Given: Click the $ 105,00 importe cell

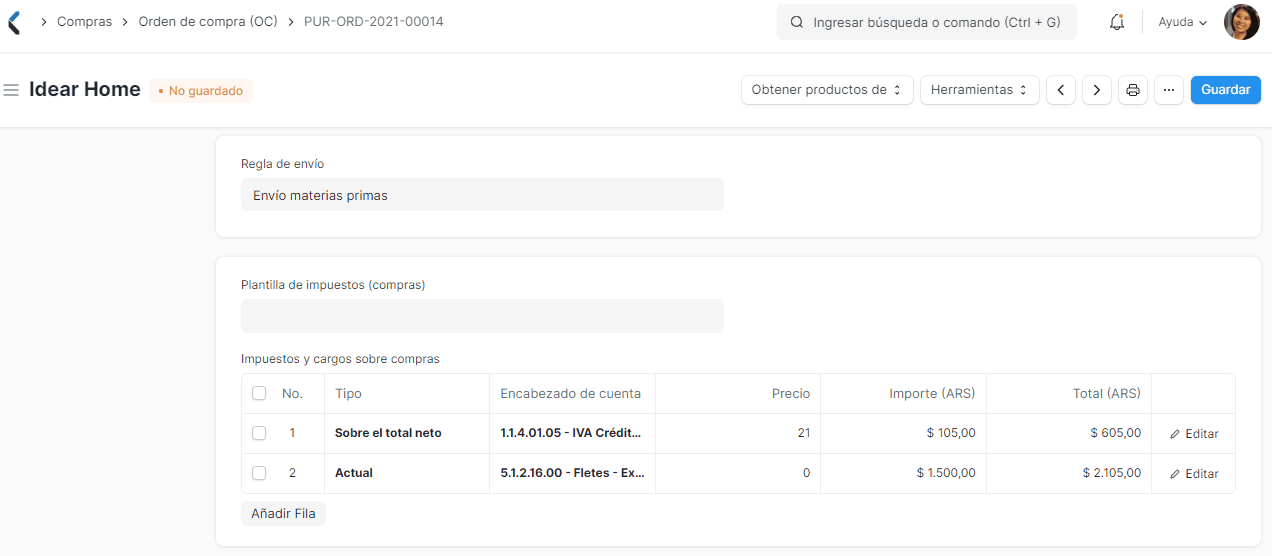Looking at the screenshot, I should (x=904, y=434).
